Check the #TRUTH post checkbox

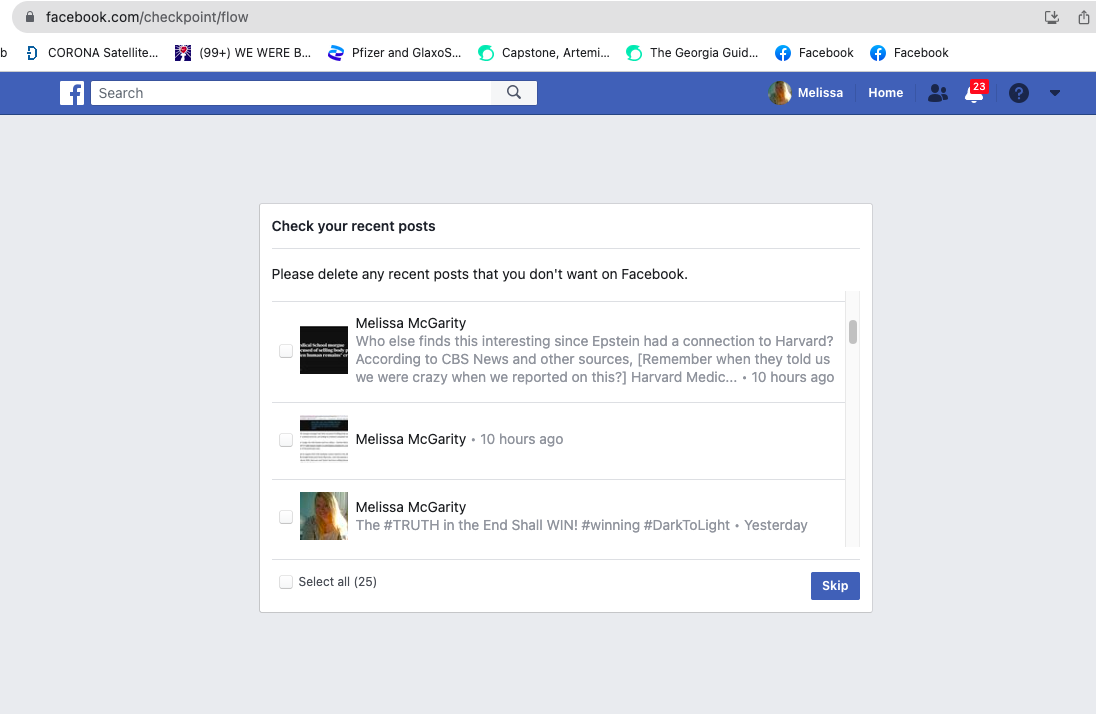pyautogui.click(x=286, y=516)
